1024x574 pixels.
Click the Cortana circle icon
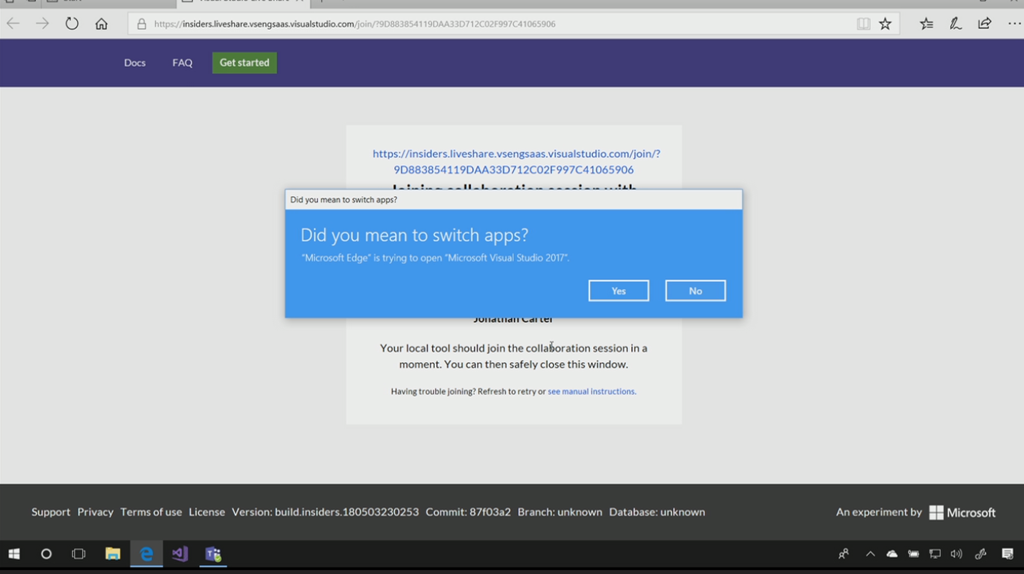[x=46, y=554]
